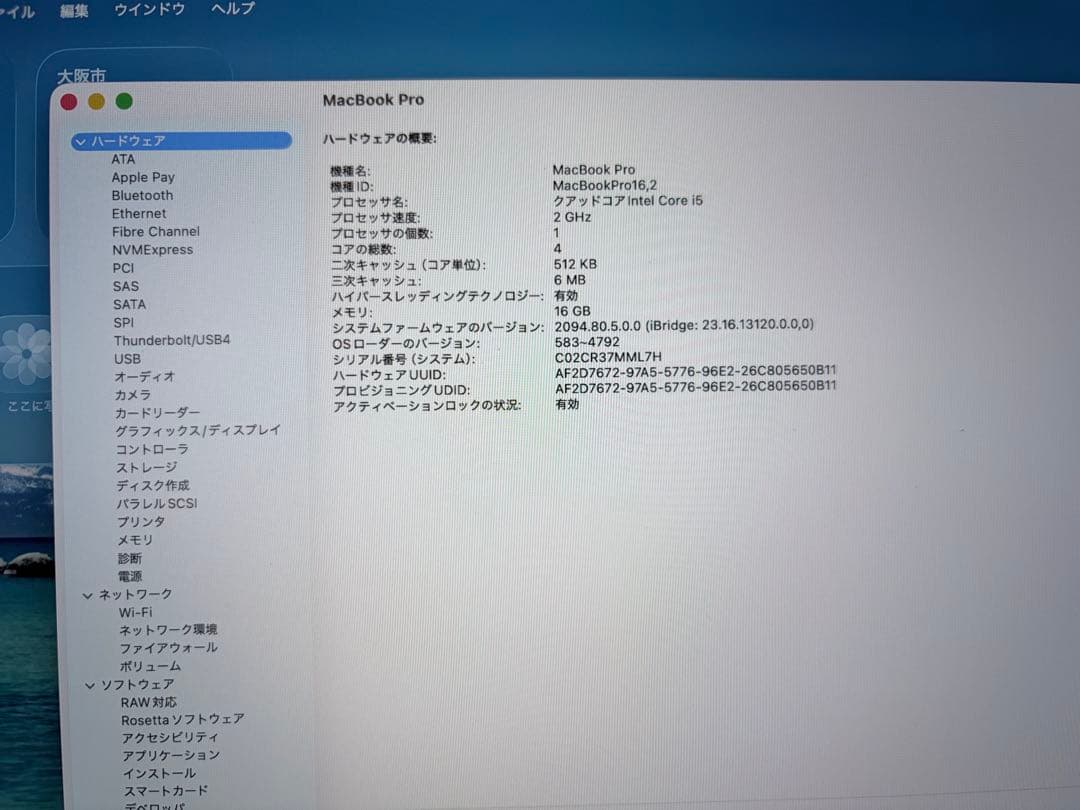The width and height of the screenshot is (1080, 810).
Task: Select 診断 in the sidebar
Action: pyautogui.click(x=129, y=558)
